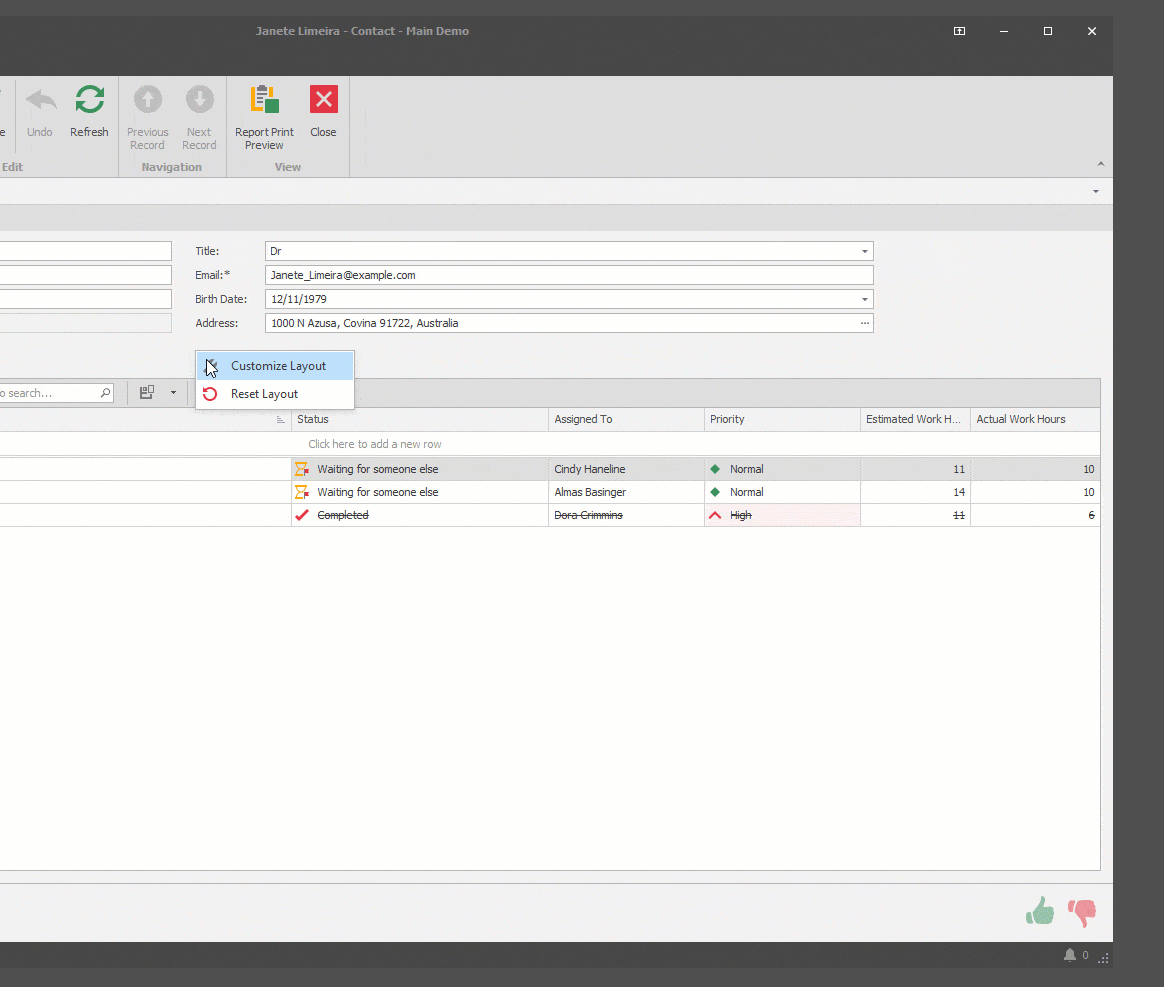Choose Reset Layout from context menu

click(x=275, y=394)
